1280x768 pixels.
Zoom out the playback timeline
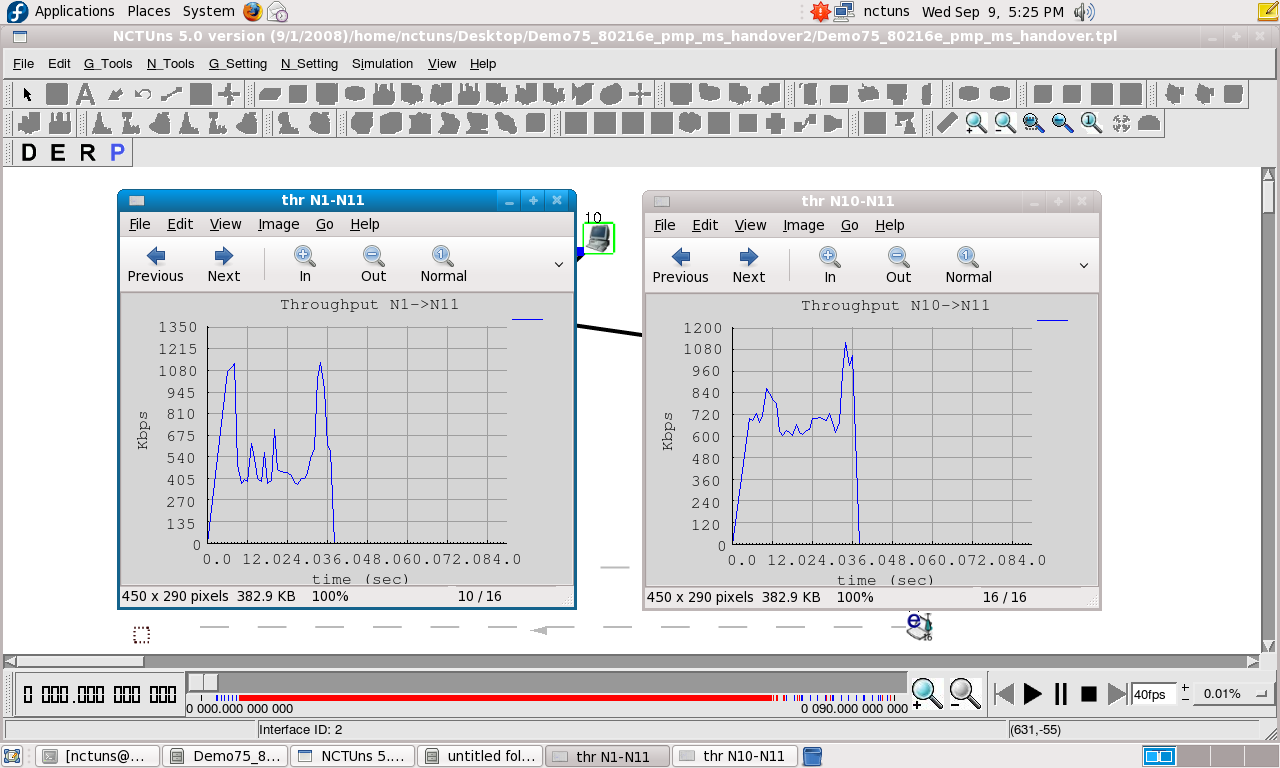(964, 692)
